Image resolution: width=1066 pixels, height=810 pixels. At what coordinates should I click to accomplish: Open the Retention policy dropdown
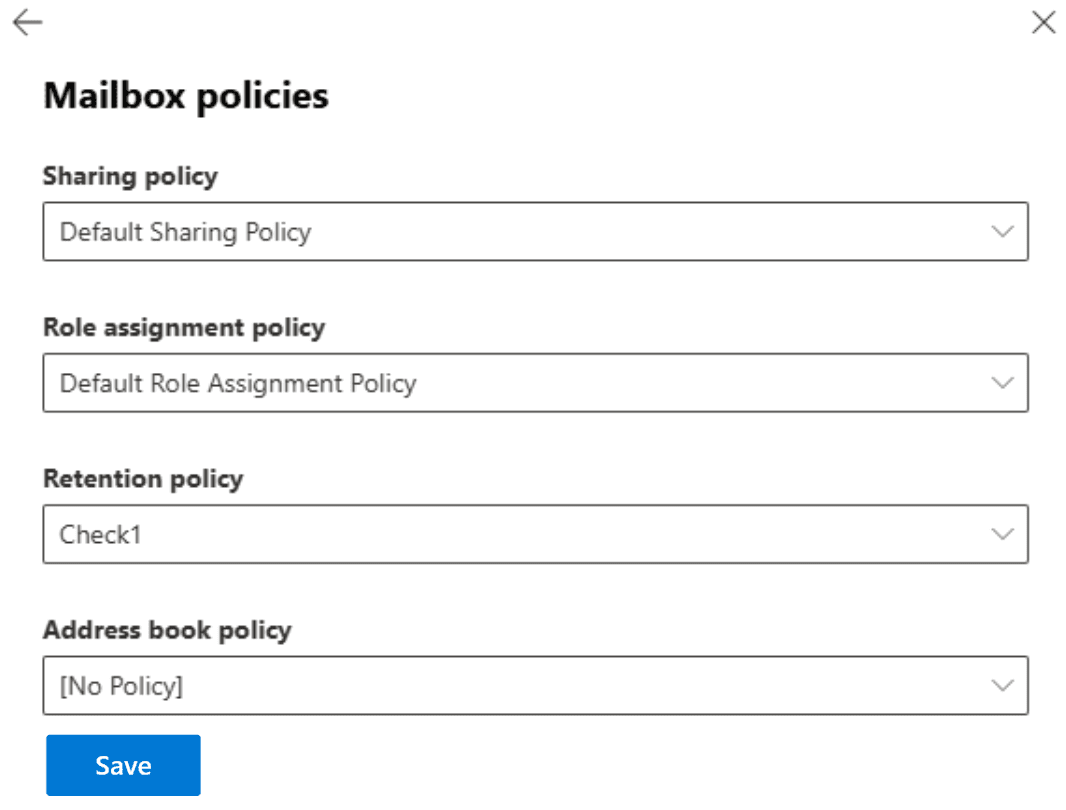click(x=533, y=534)
